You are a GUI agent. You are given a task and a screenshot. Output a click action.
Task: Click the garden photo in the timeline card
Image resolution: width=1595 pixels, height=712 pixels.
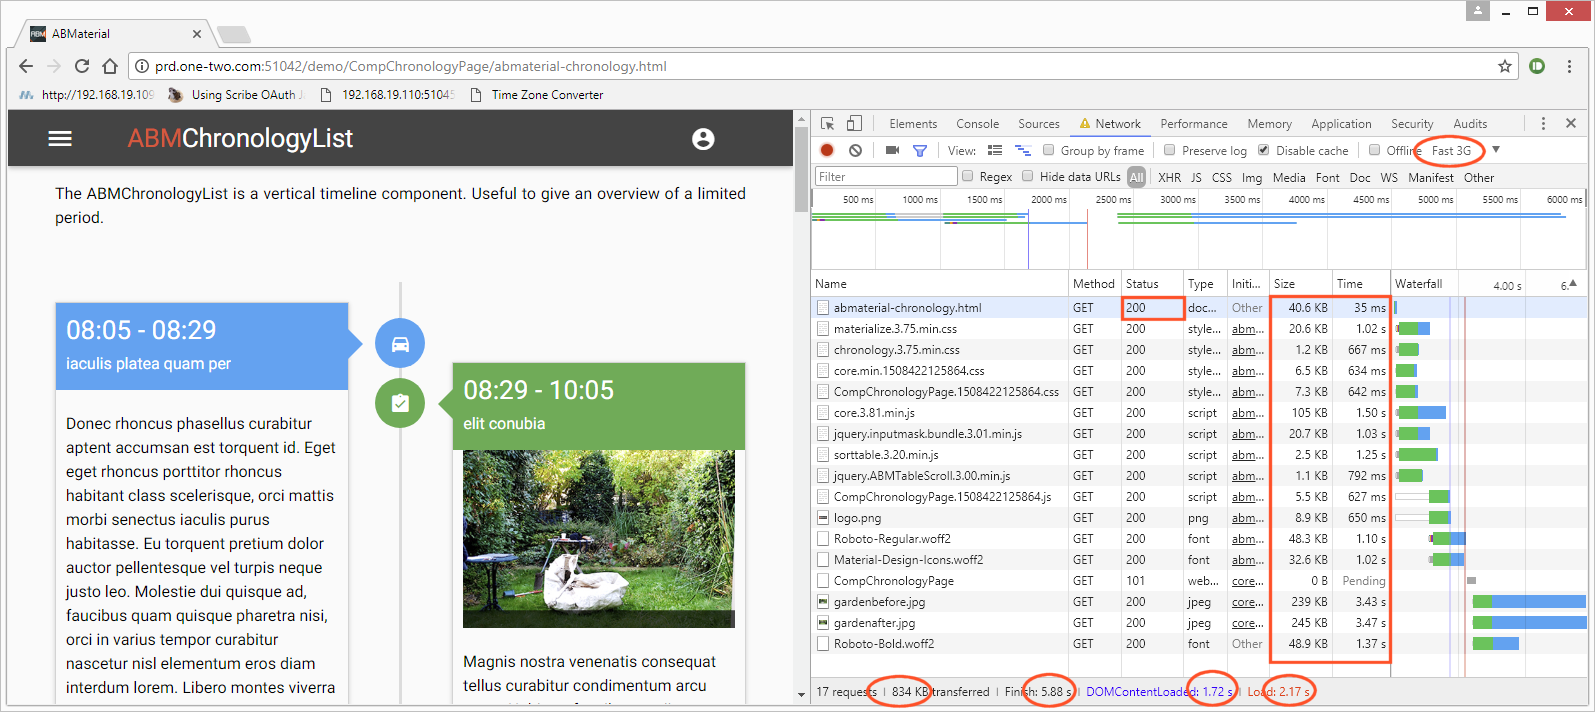coord(599,539)
